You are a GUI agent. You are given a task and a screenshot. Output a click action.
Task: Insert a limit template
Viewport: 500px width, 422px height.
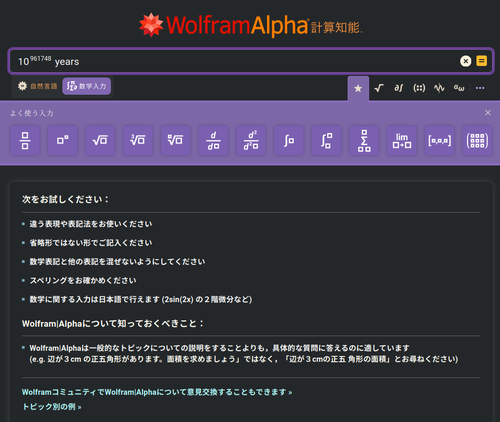pyautogui.click(x=402, y=140)
